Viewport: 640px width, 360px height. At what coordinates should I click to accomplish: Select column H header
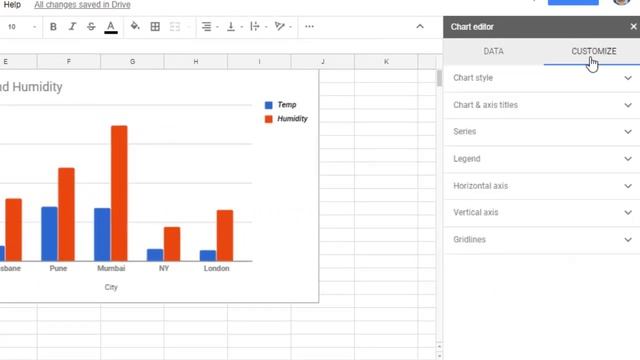[196, 62]
